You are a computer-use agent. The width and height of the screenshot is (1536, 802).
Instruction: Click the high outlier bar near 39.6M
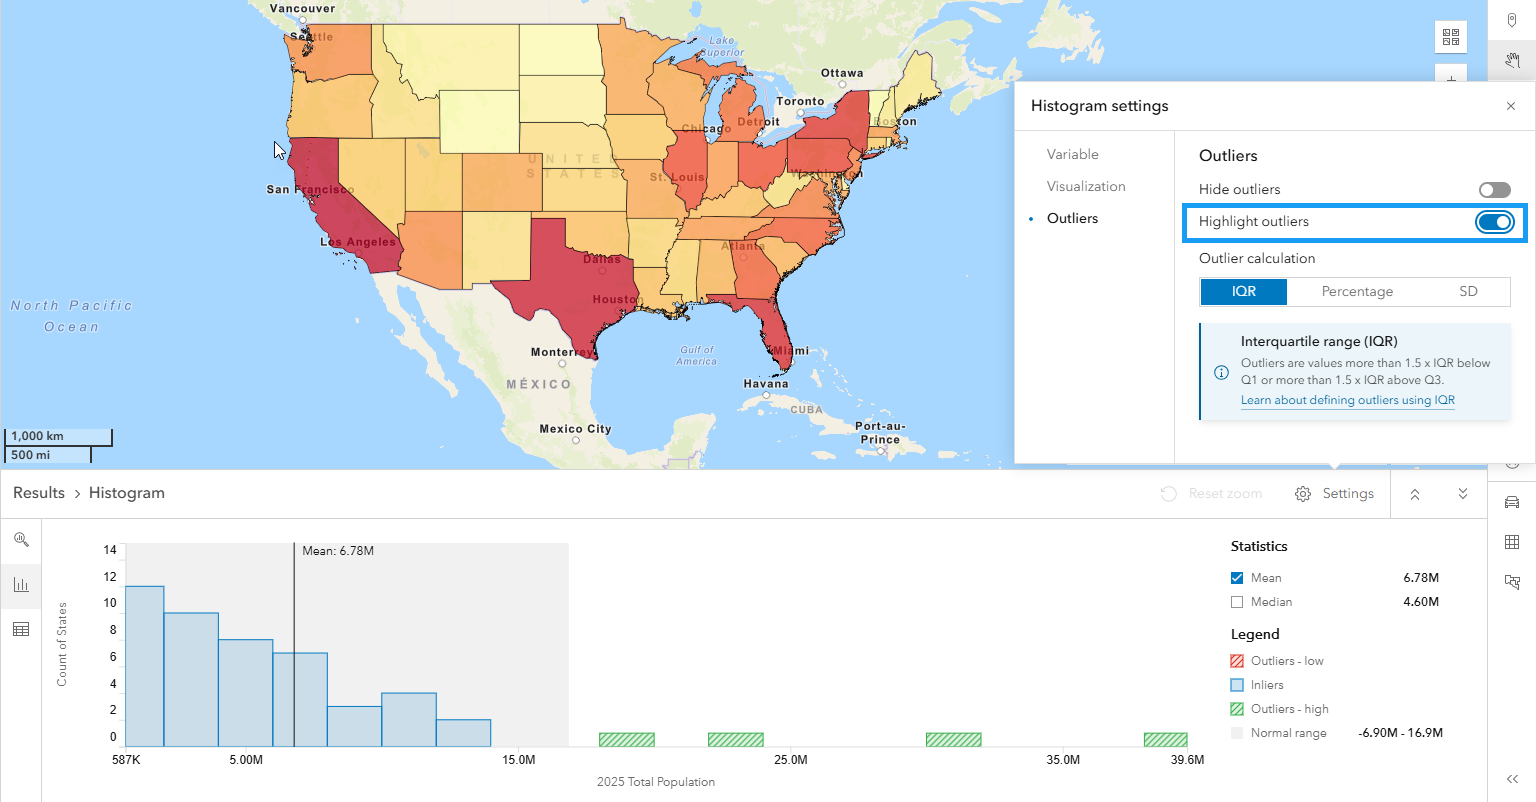point(1165,740)
